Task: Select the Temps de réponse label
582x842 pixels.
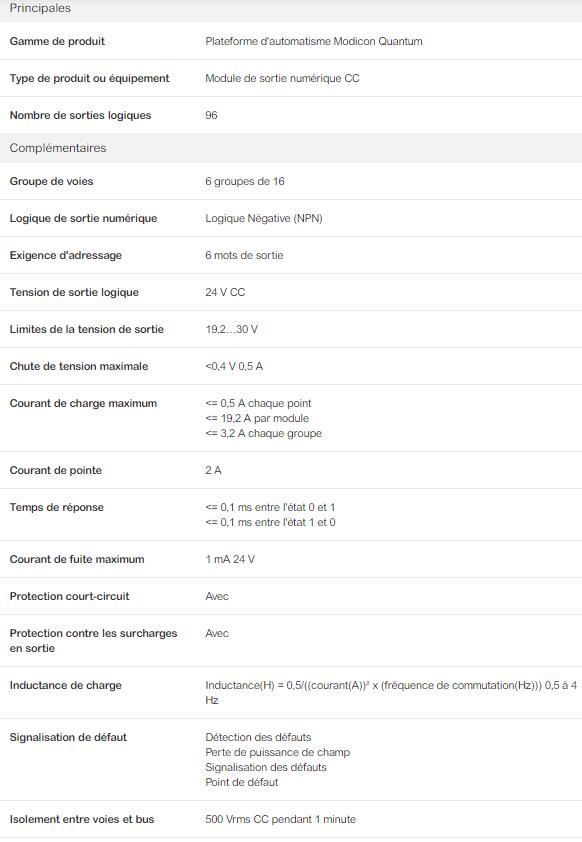Action: click(x=56, y=507)
